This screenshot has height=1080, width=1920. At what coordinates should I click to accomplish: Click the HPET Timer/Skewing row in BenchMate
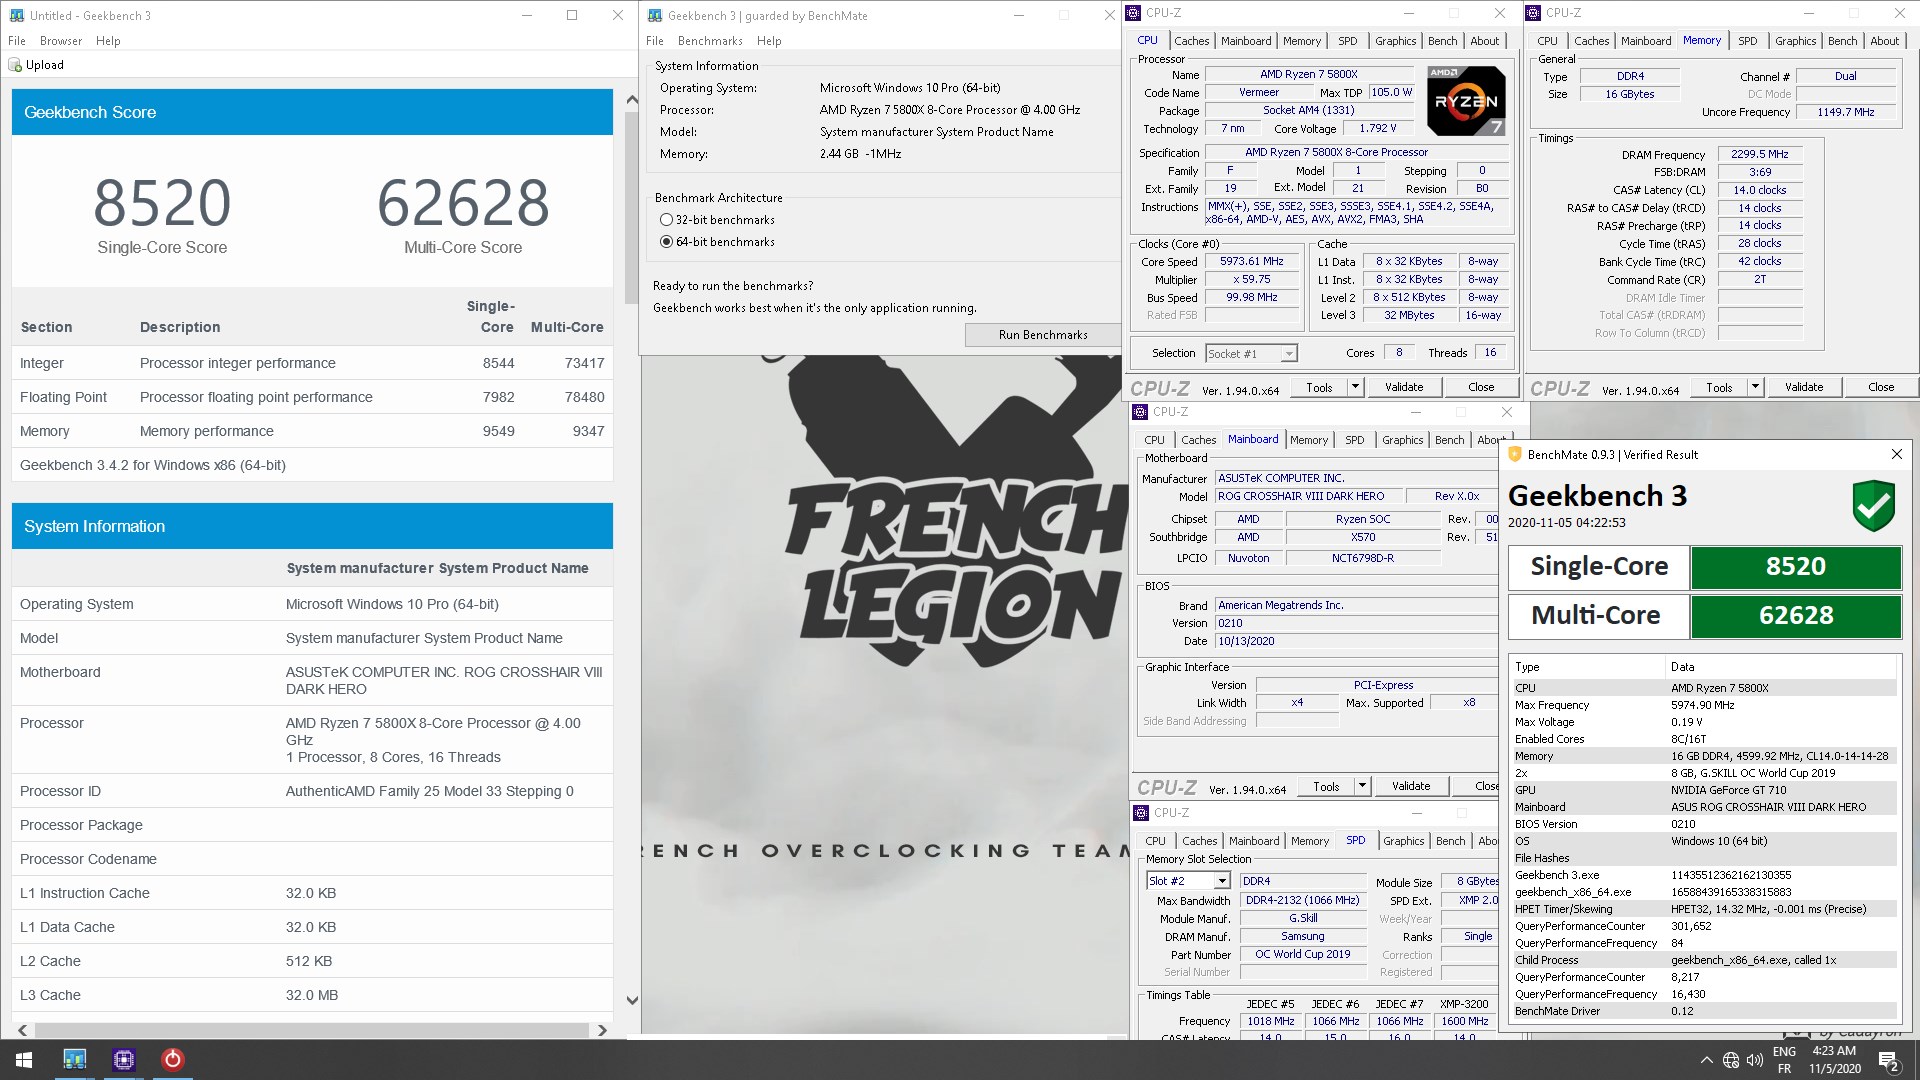(1704, 909)
